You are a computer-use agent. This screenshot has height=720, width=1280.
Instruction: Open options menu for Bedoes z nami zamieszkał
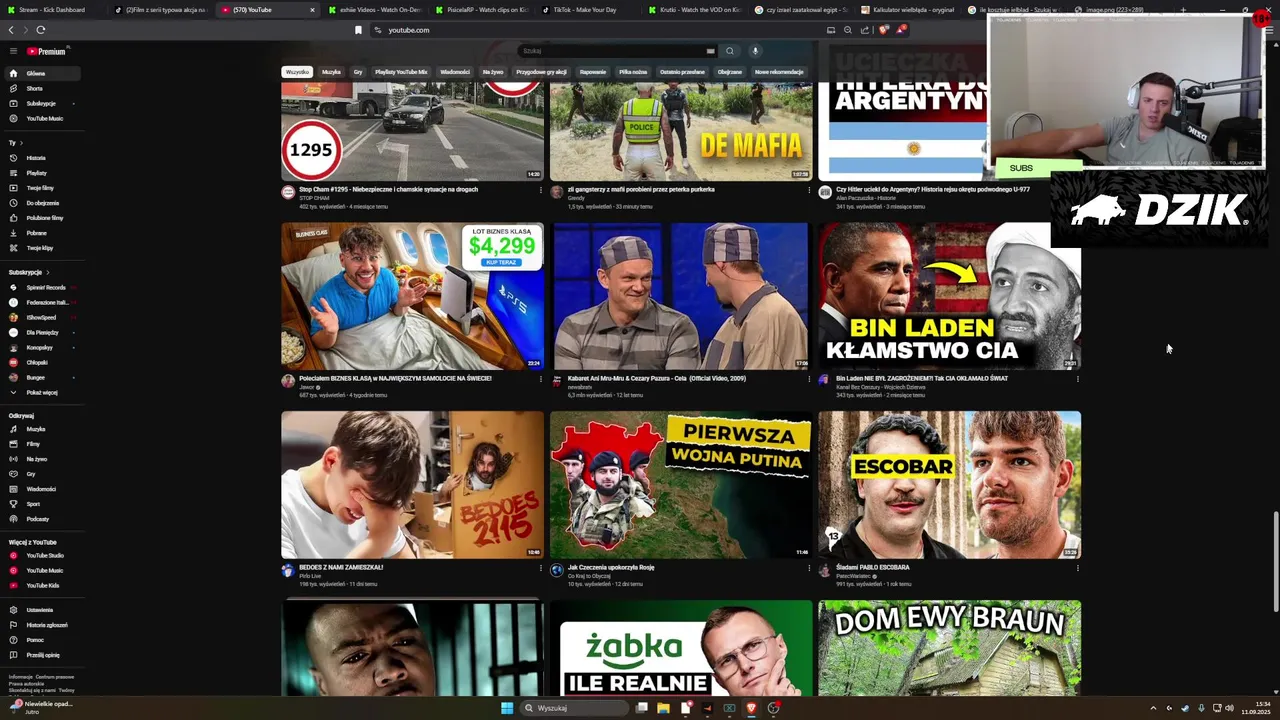(540, 568)
